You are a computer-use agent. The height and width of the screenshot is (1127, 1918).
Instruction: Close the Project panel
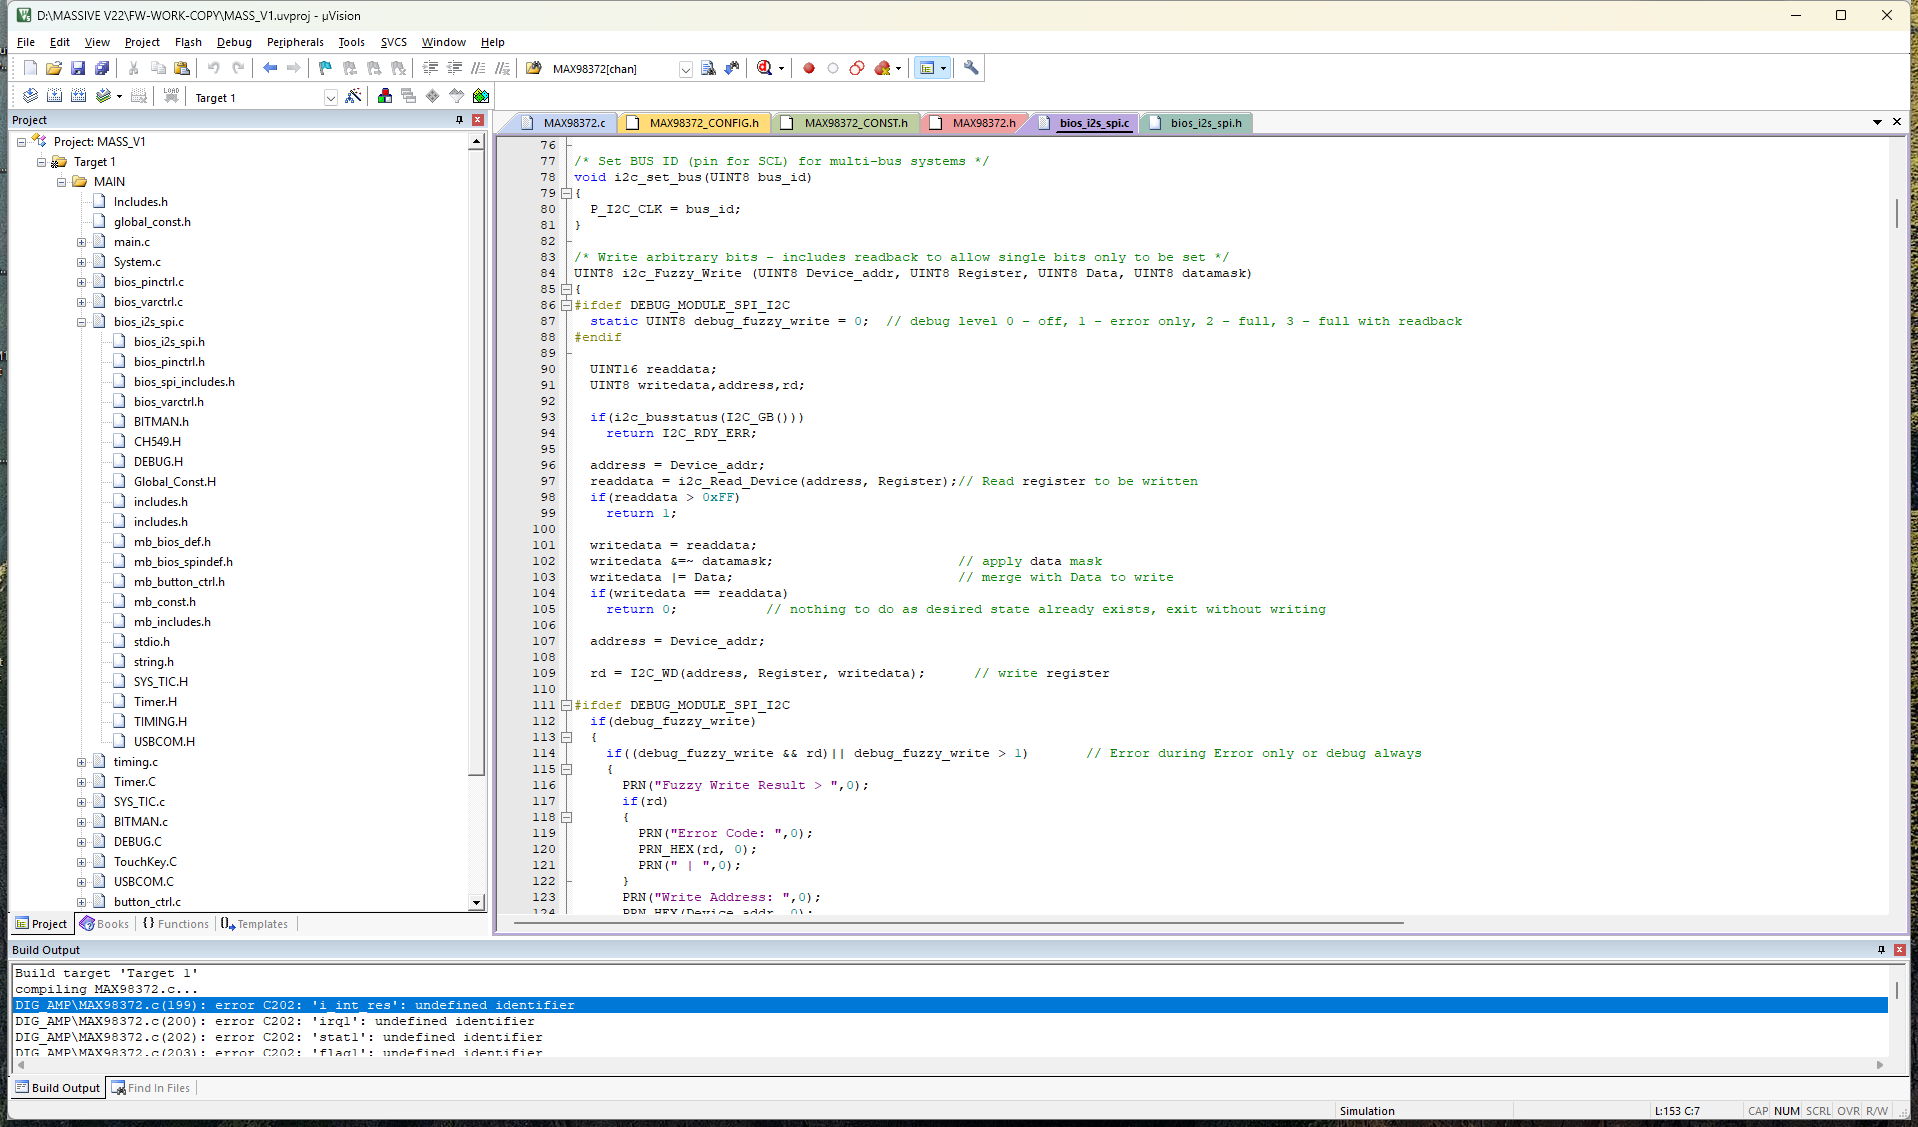pos(478,120)
